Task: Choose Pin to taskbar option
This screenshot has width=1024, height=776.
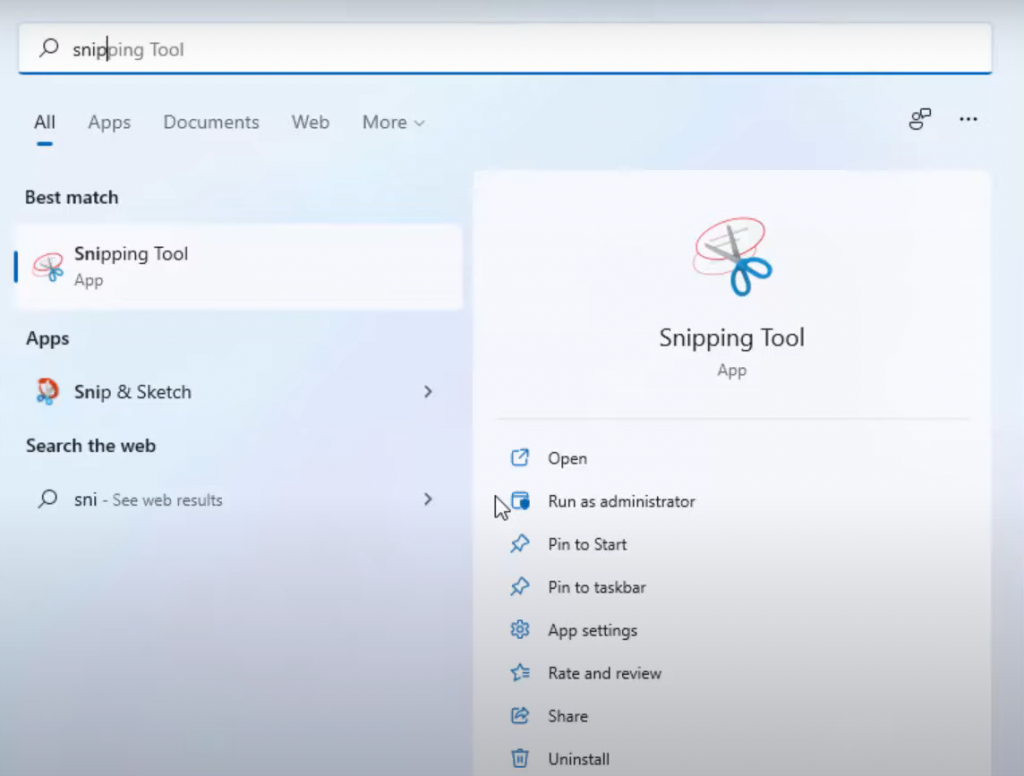Action: click(596, 587)
